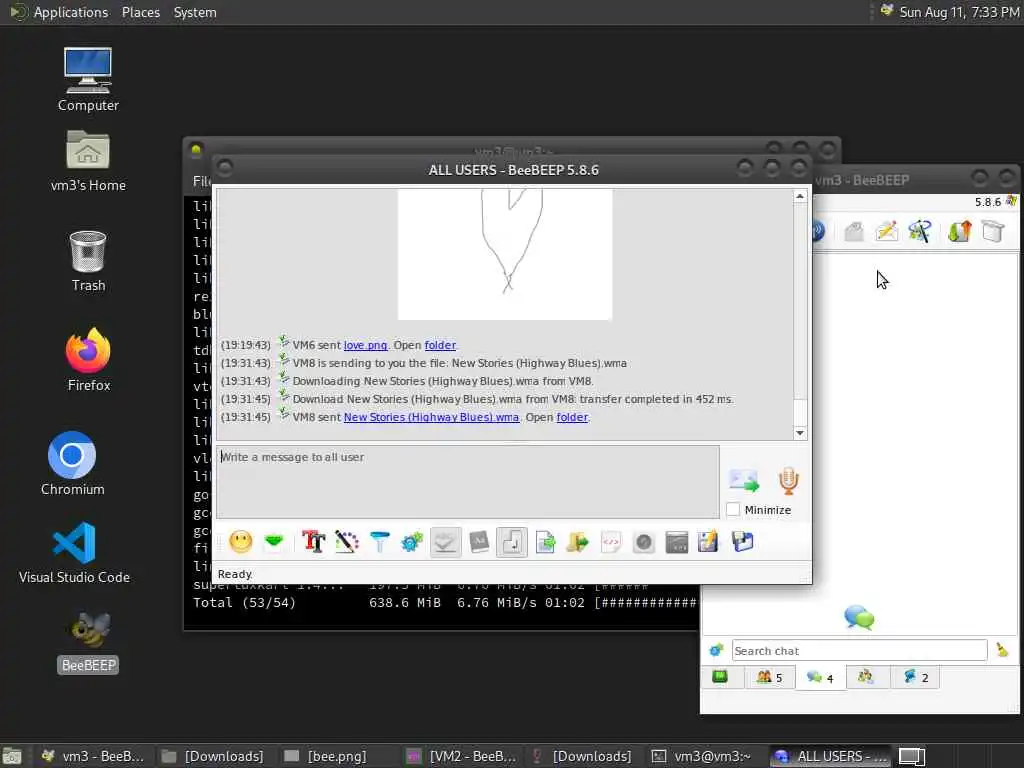Image resolution: width=1024 pixels, height=768 pixels.
Task: Click the Chromium desktop icon
Action: [x=72, y=463]
